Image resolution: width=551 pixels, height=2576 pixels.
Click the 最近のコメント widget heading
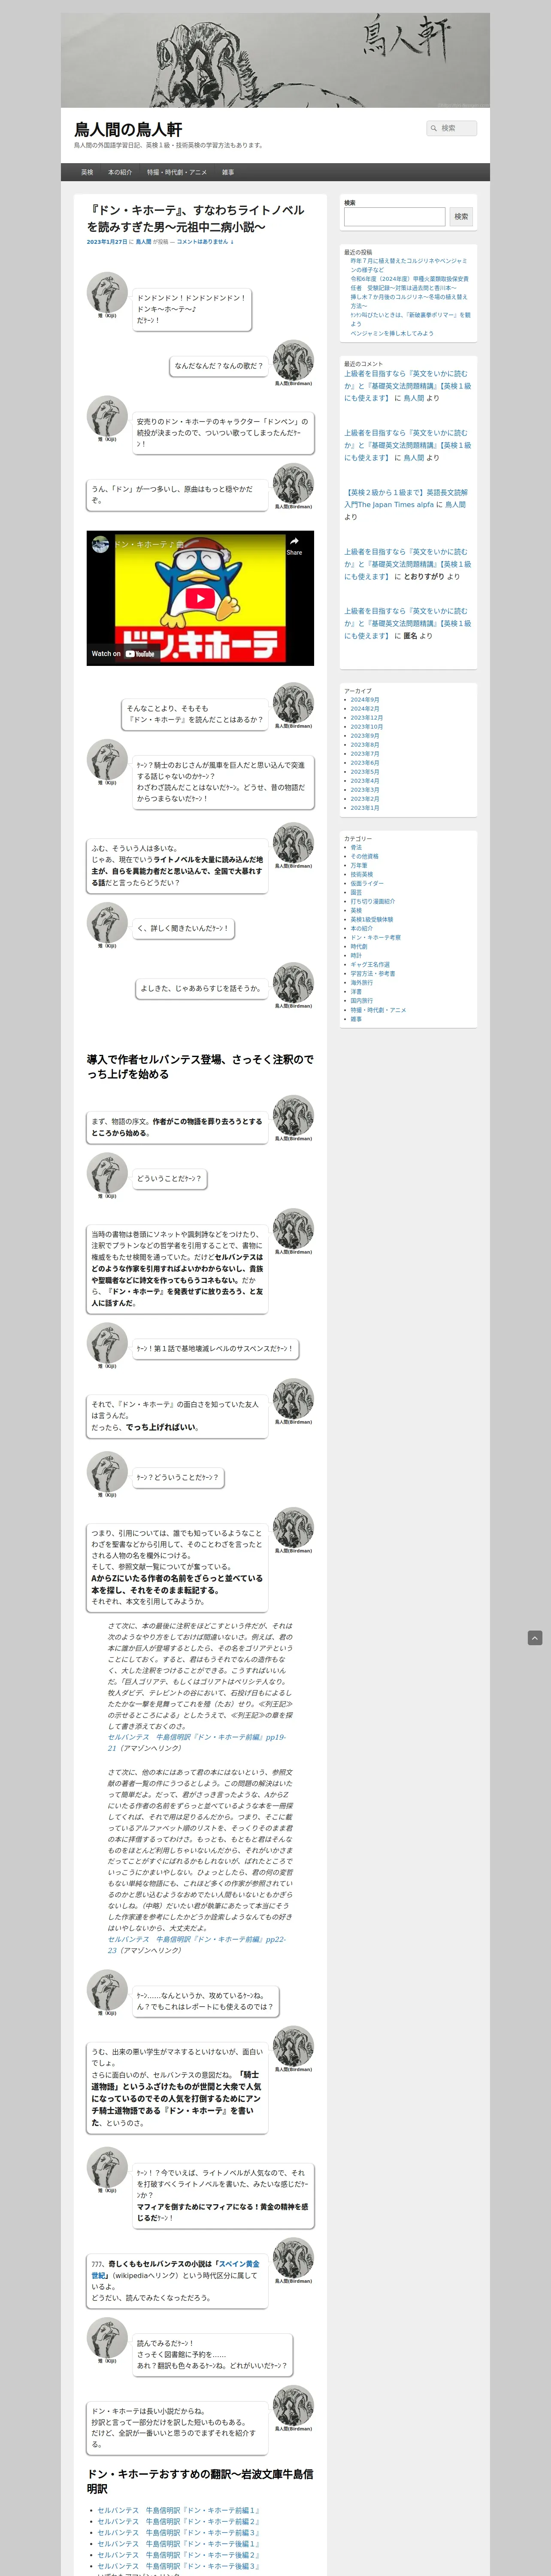pyautogui.click(x=363, y=364)
